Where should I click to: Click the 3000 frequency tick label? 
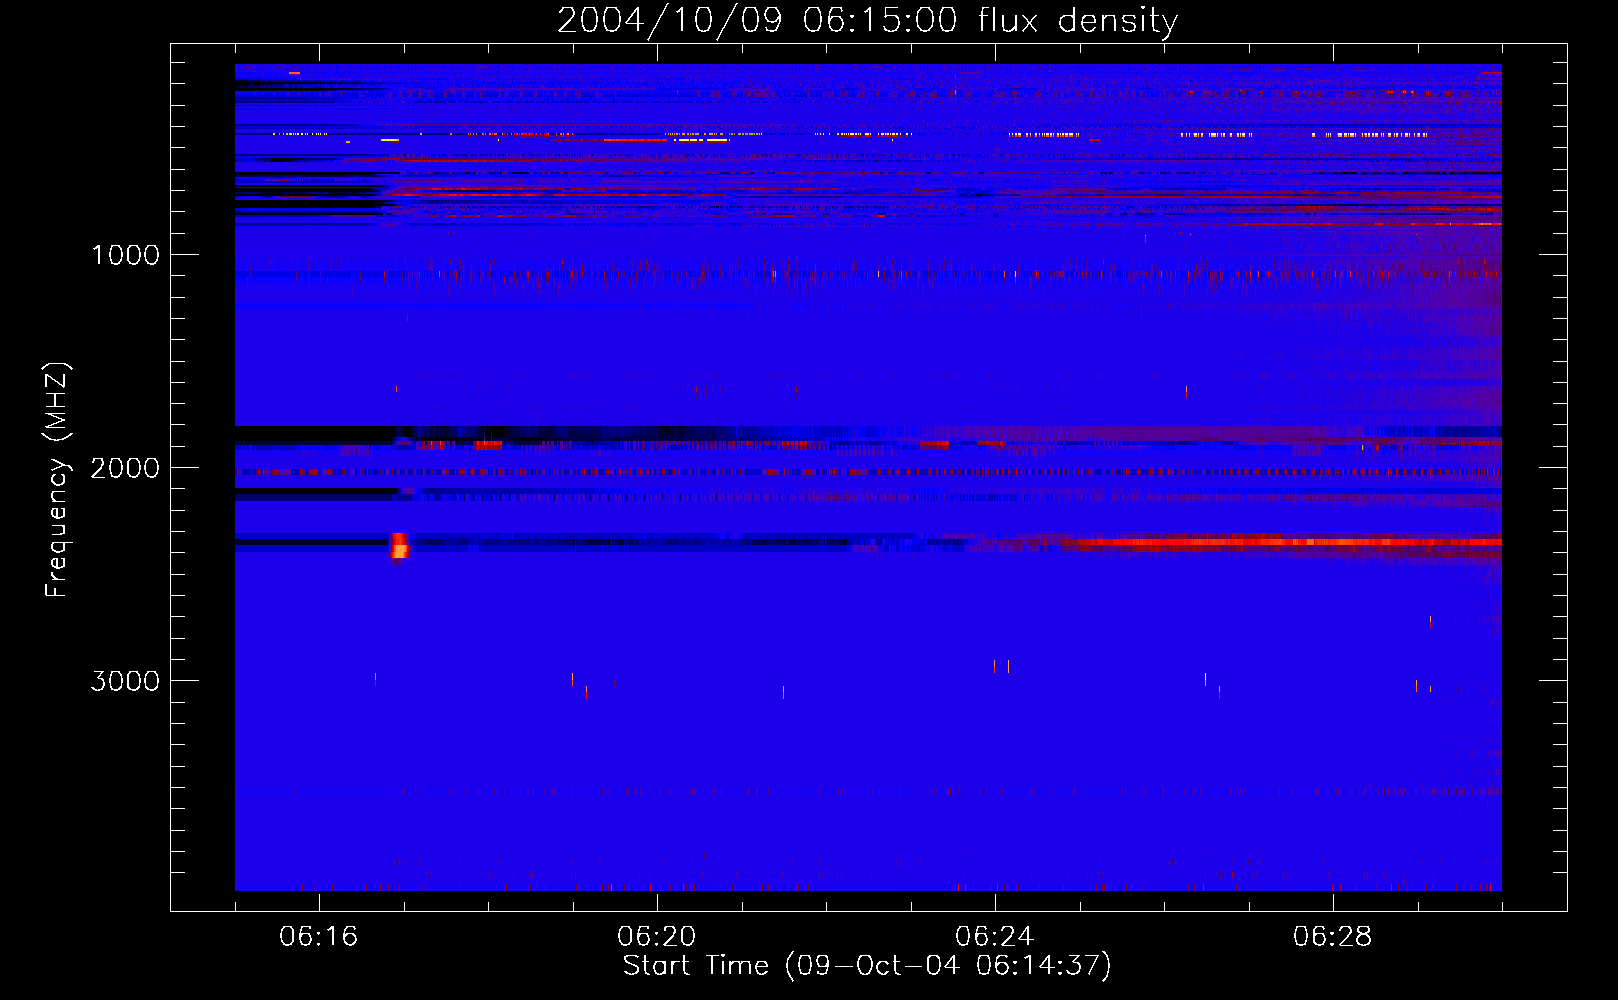coord(125,681)
